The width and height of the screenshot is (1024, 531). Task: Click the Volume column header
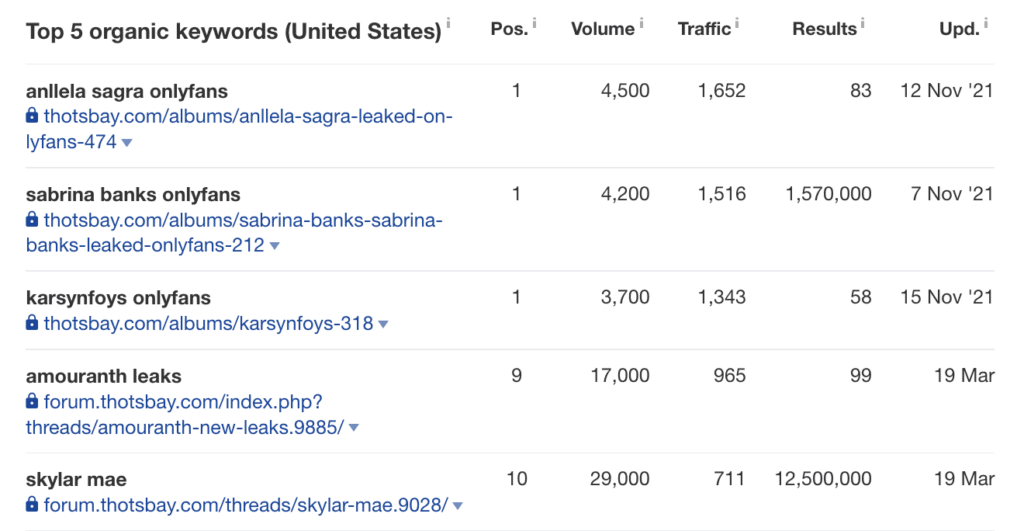(x=603, y=29)
